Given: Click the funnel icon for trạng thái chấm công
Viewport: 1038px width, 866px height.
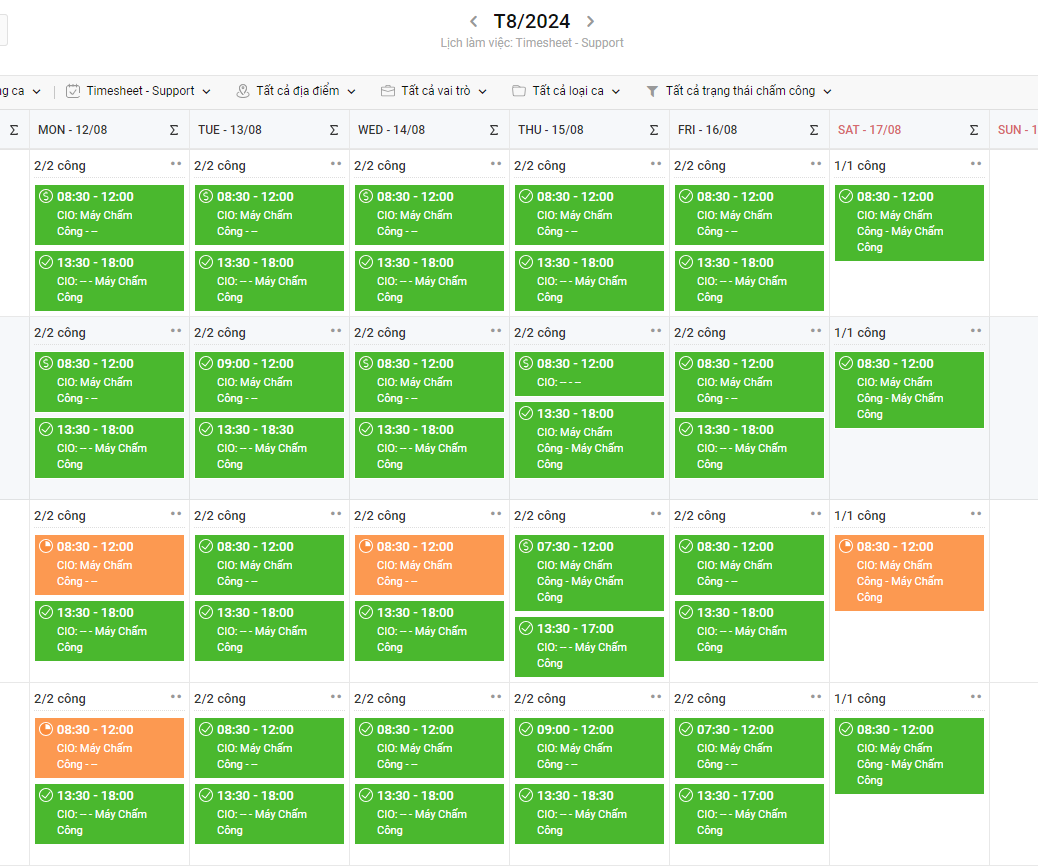Looking at the screenshot, I should point(652,91).
